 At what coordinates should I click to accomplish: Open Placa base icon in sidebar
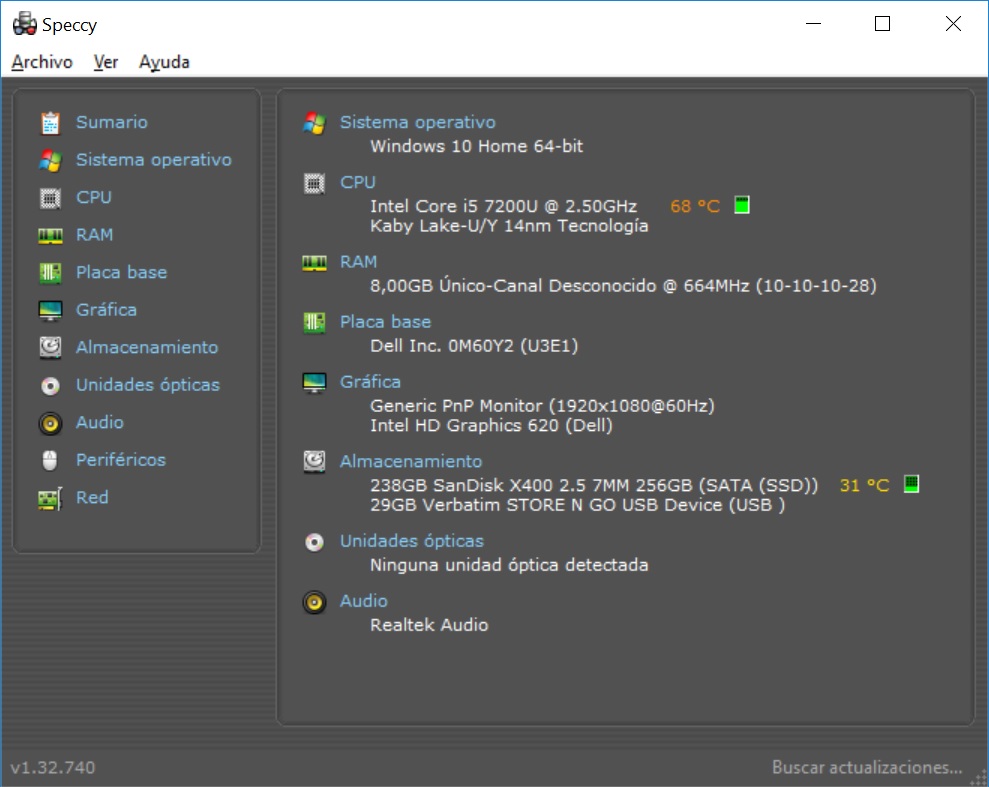tap(50, 273)
